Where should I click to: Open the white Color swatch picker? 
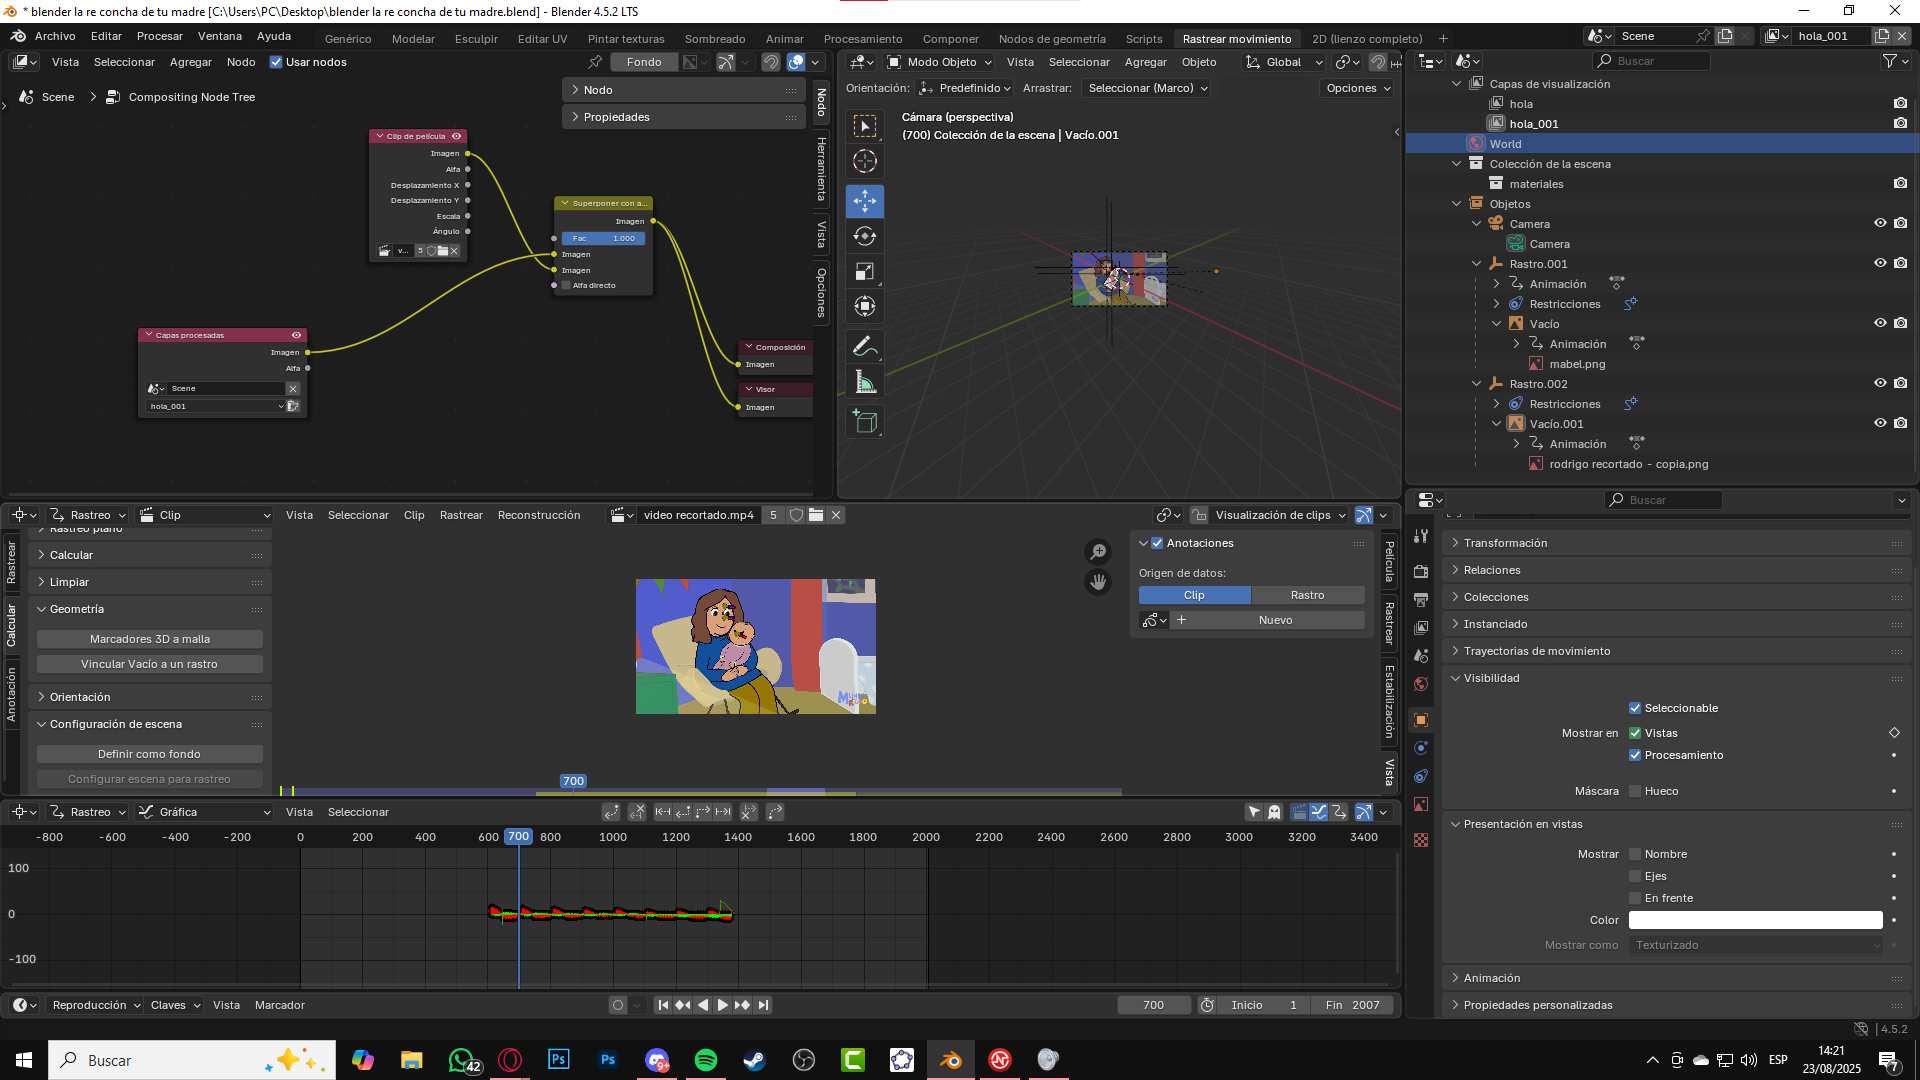click(x=1755, y=920)
